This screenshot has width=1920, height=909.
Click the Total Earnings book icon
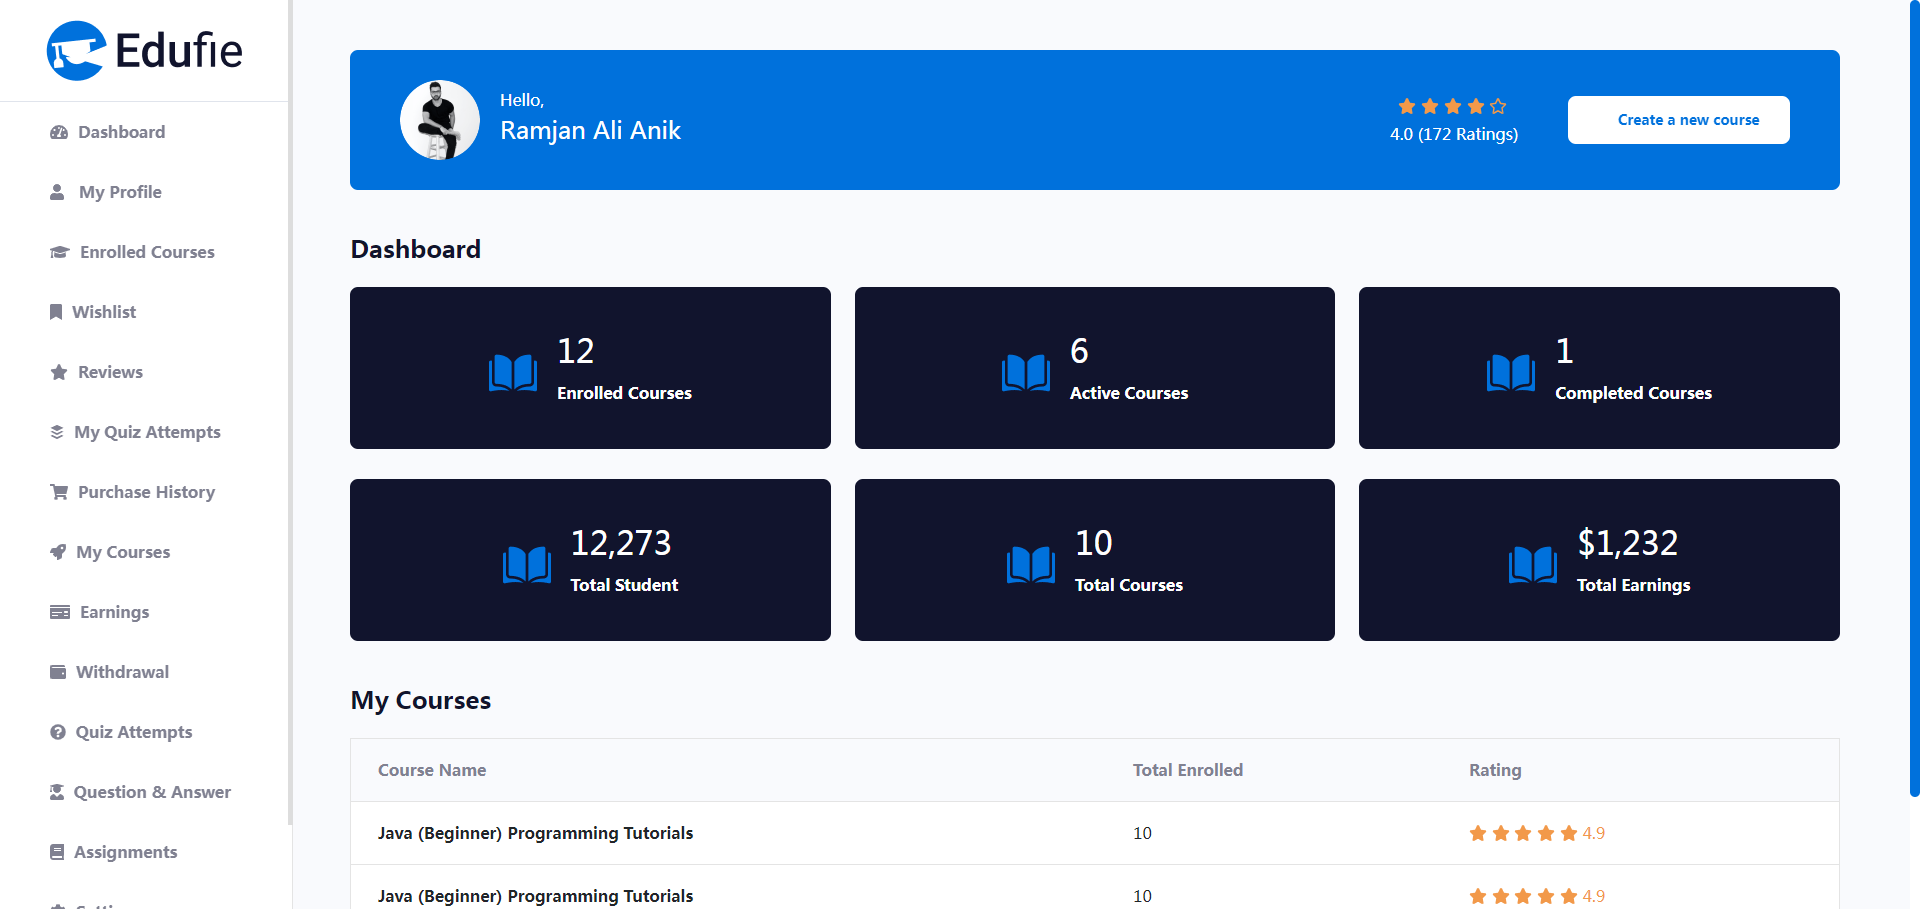[1532, 565]
